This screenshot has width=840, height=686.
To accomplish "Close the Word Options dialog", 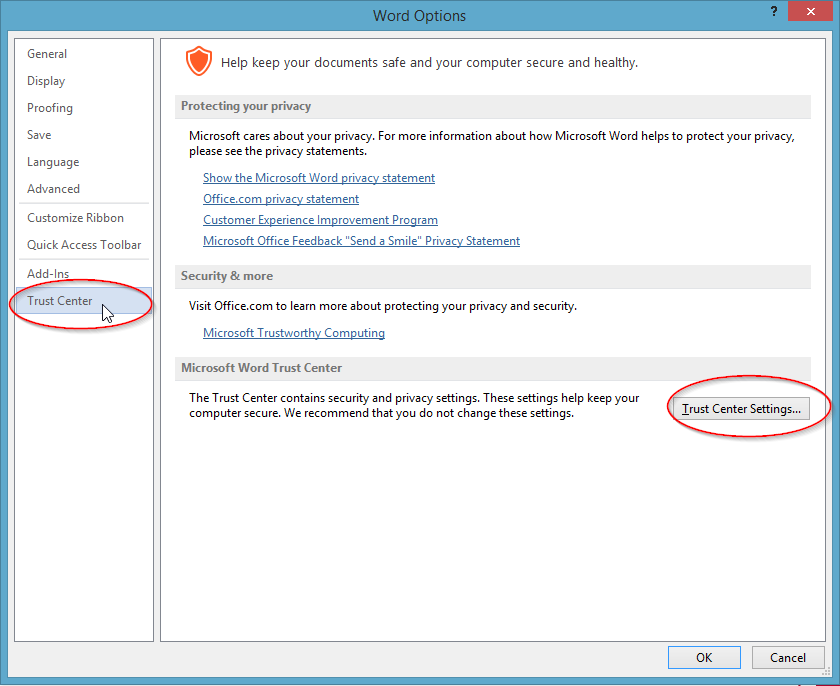I will [811, 11].
